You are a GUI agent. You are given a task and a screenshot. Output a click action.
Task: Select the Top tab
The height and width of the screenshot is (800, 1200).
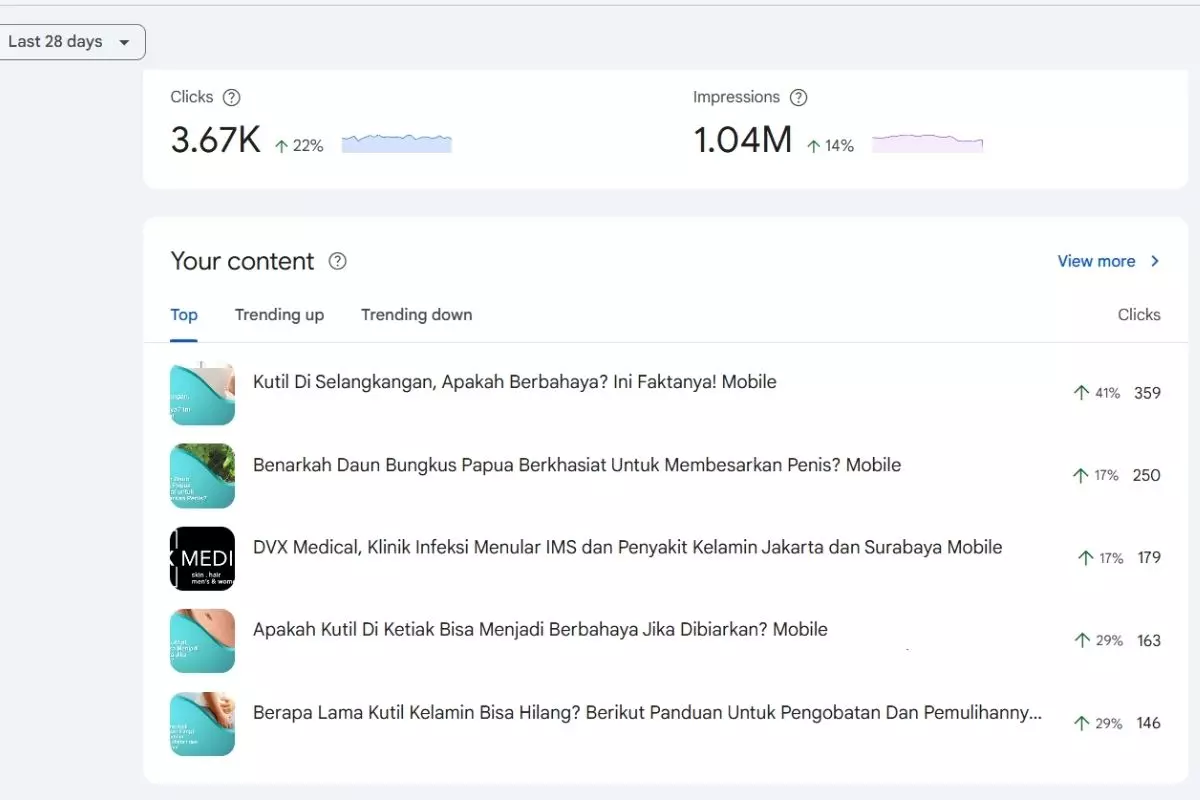pos(184,315)
